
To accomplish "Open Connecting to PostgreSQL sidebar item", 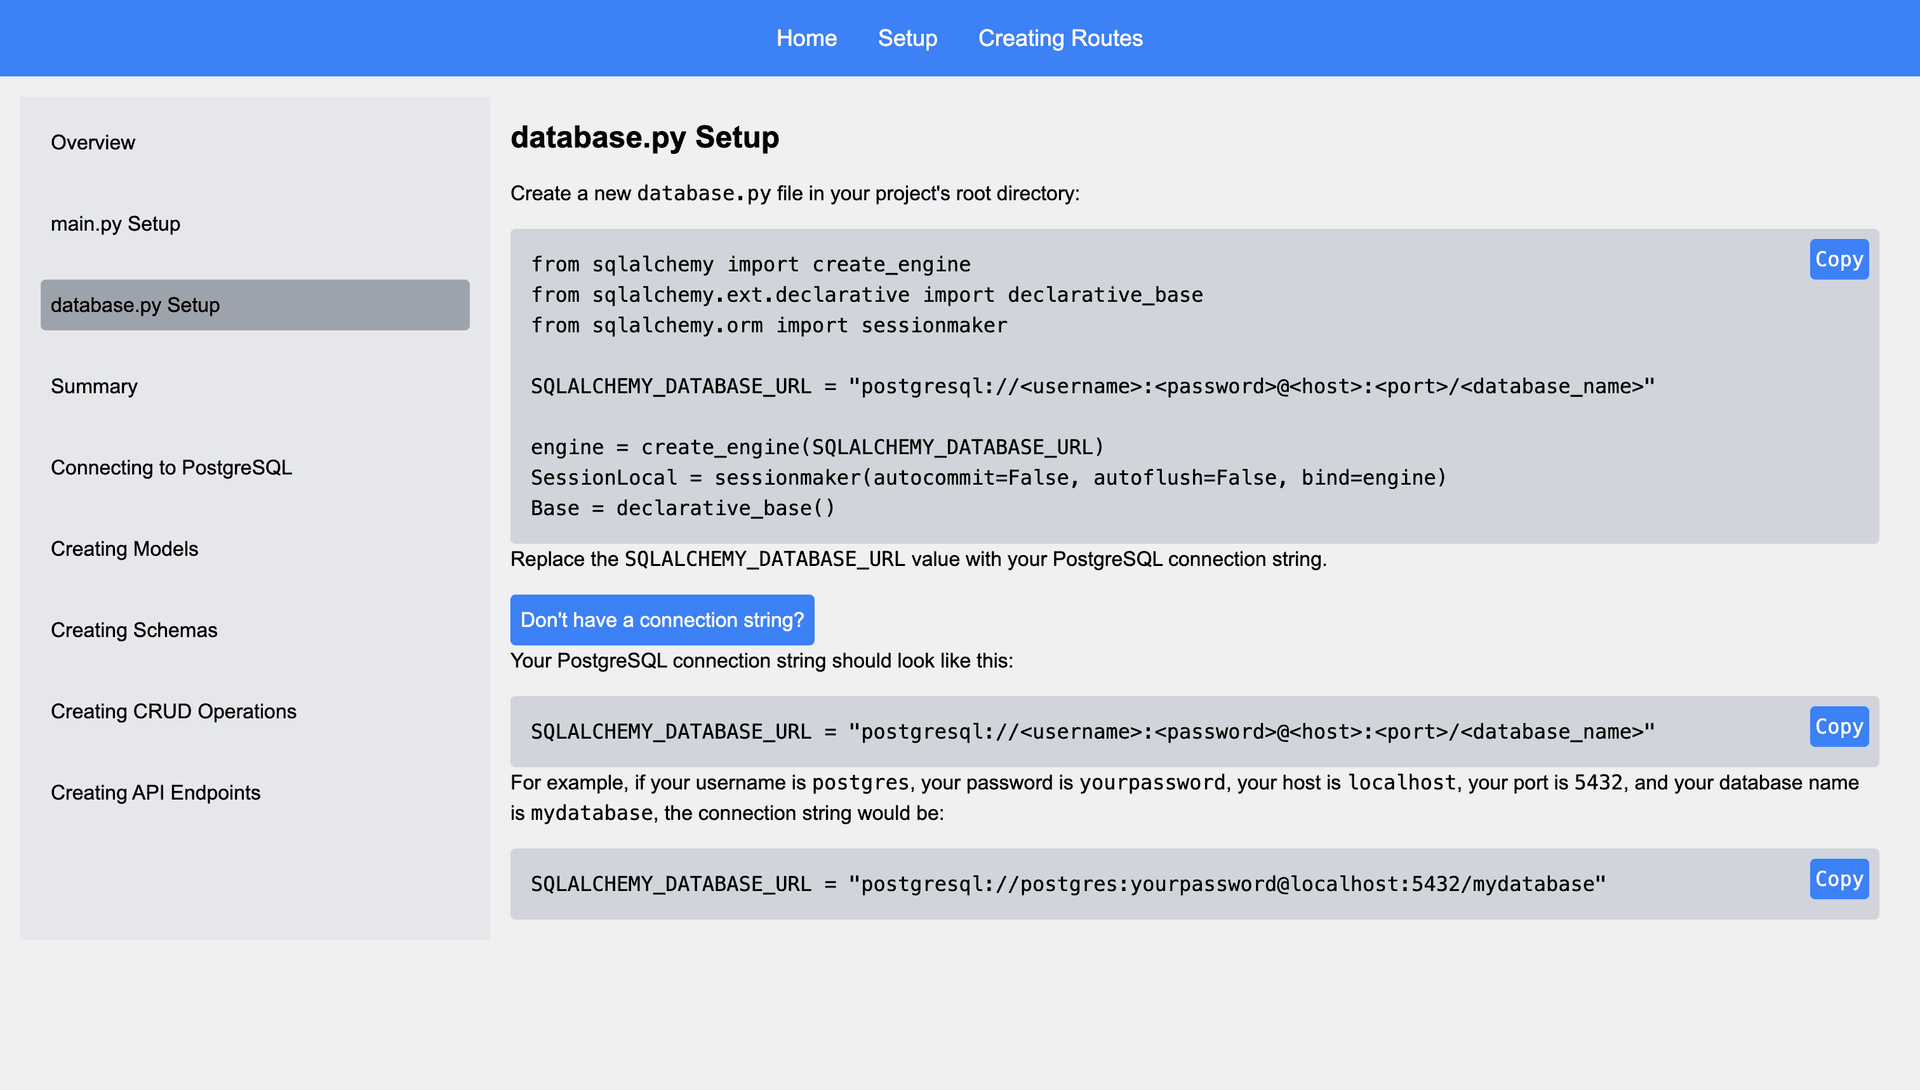I will coord(255,467).
